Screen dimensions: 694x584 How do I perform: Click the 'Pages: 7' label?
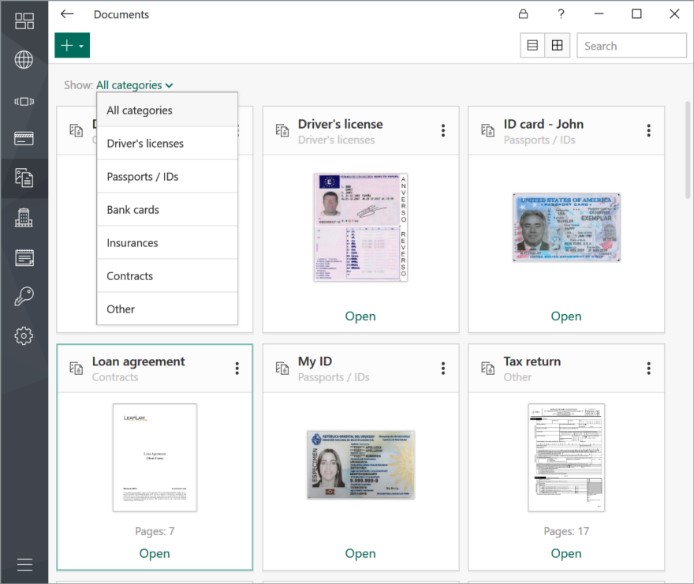click(154, 531)
